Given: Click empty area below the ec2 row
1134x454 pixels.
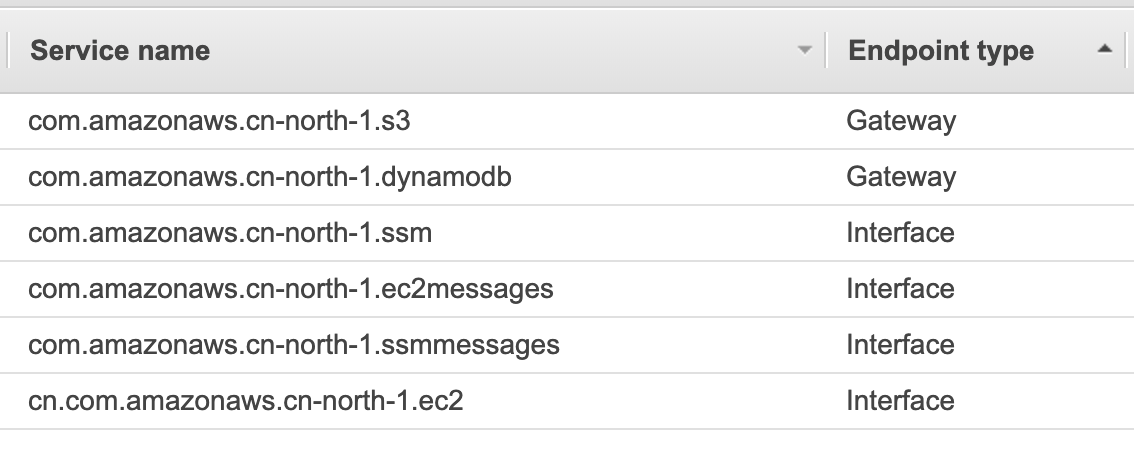Looking at the screenshot, I should 567,442.
